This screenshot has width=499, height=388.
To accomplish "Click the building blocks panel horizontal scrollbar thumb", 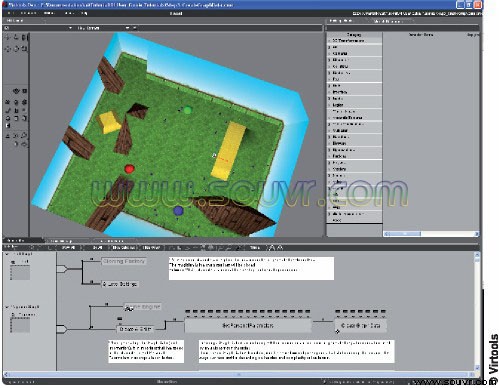I will point(402,234).
